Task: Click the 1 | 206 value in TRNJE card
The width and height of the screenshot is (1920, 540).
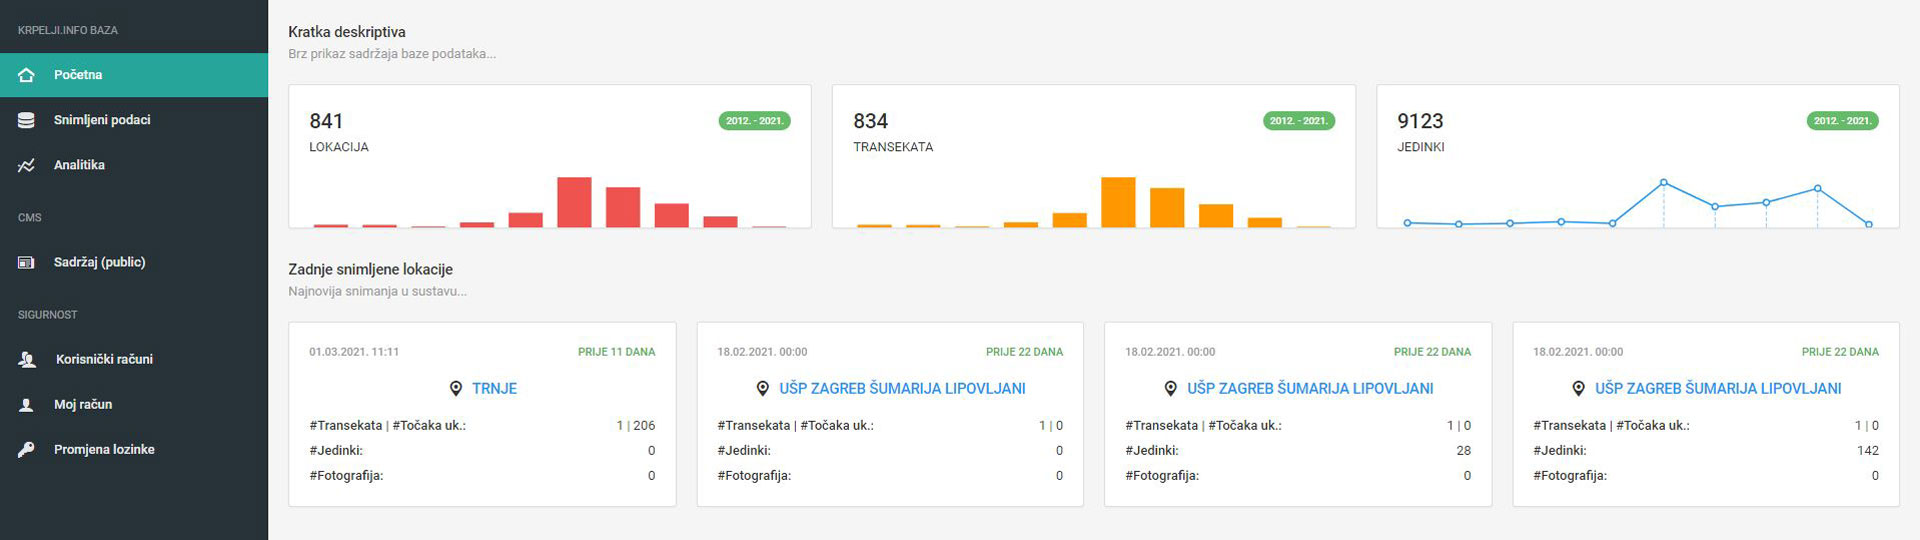Action: point(636,425)
